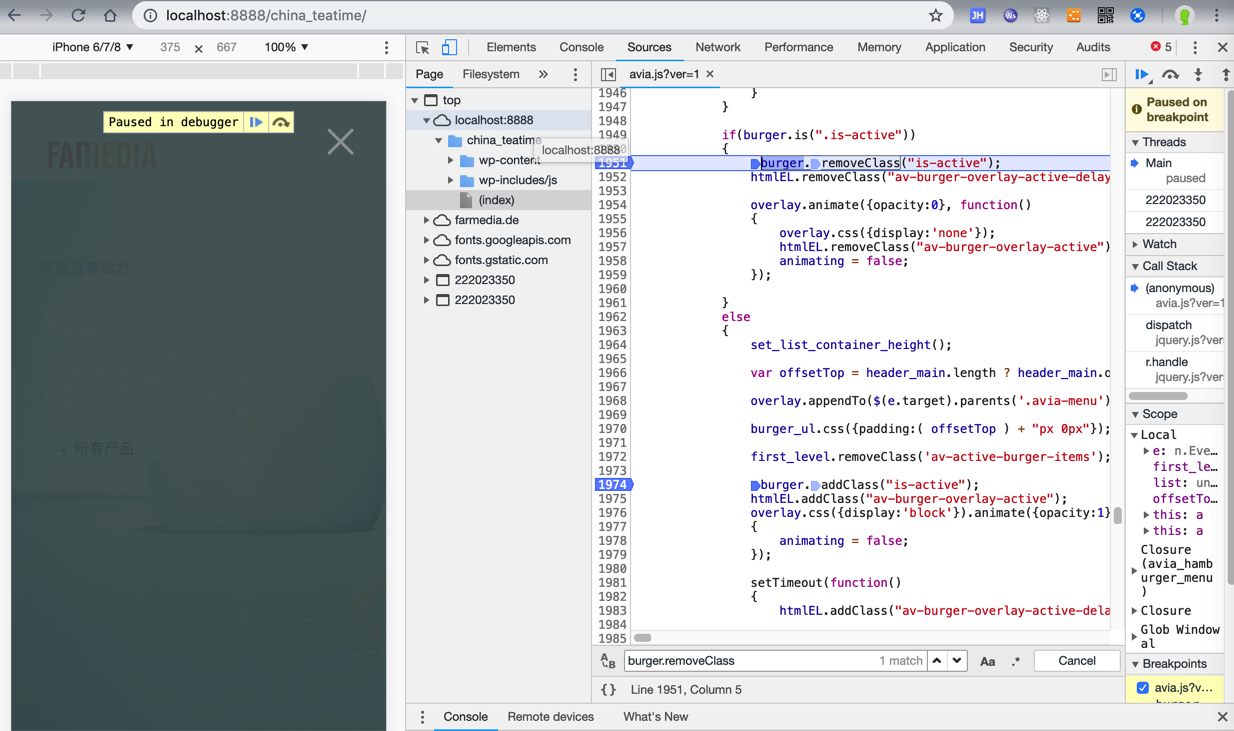Expand the Watch section
This screenshot has width=1234, height=731.
click(x=1159, y=244)
